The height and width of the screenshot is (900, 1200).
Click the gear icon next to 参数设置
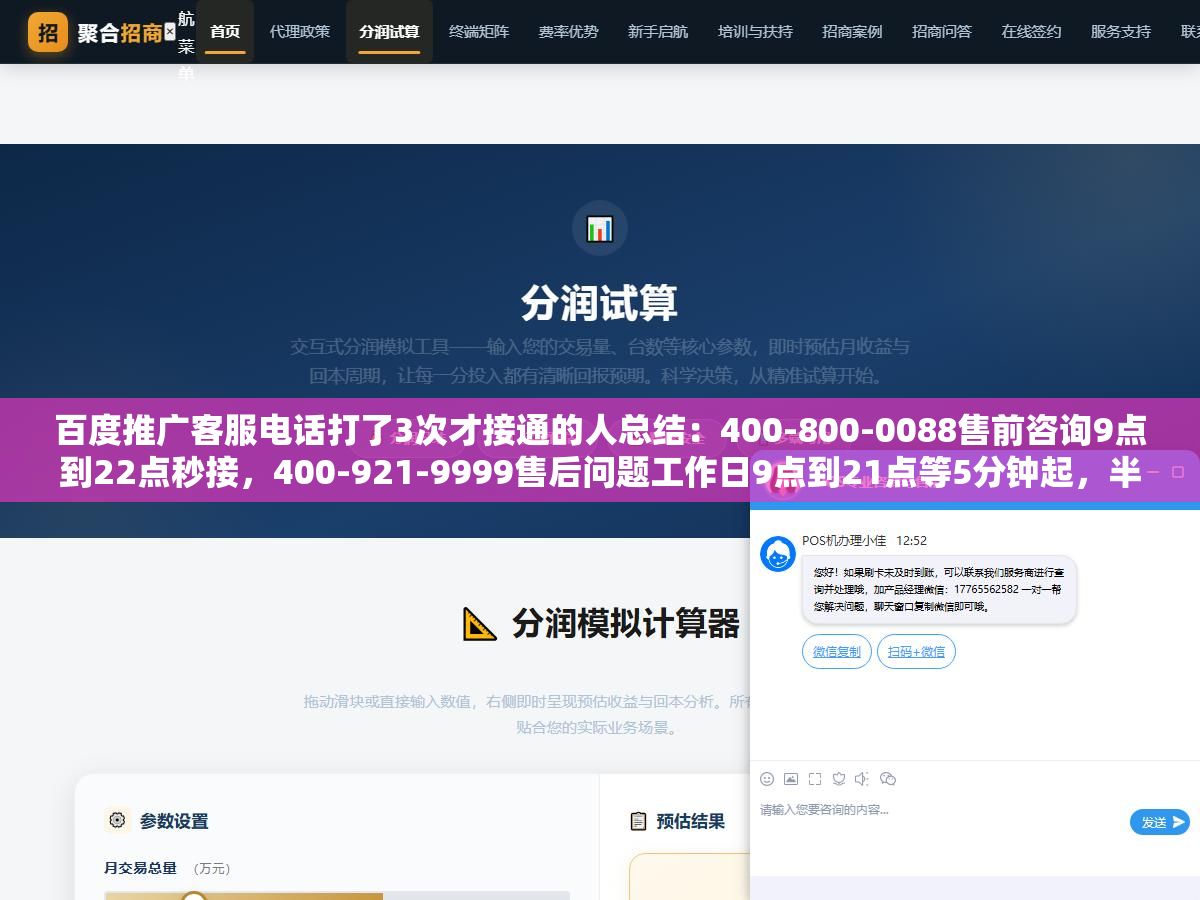118,820
